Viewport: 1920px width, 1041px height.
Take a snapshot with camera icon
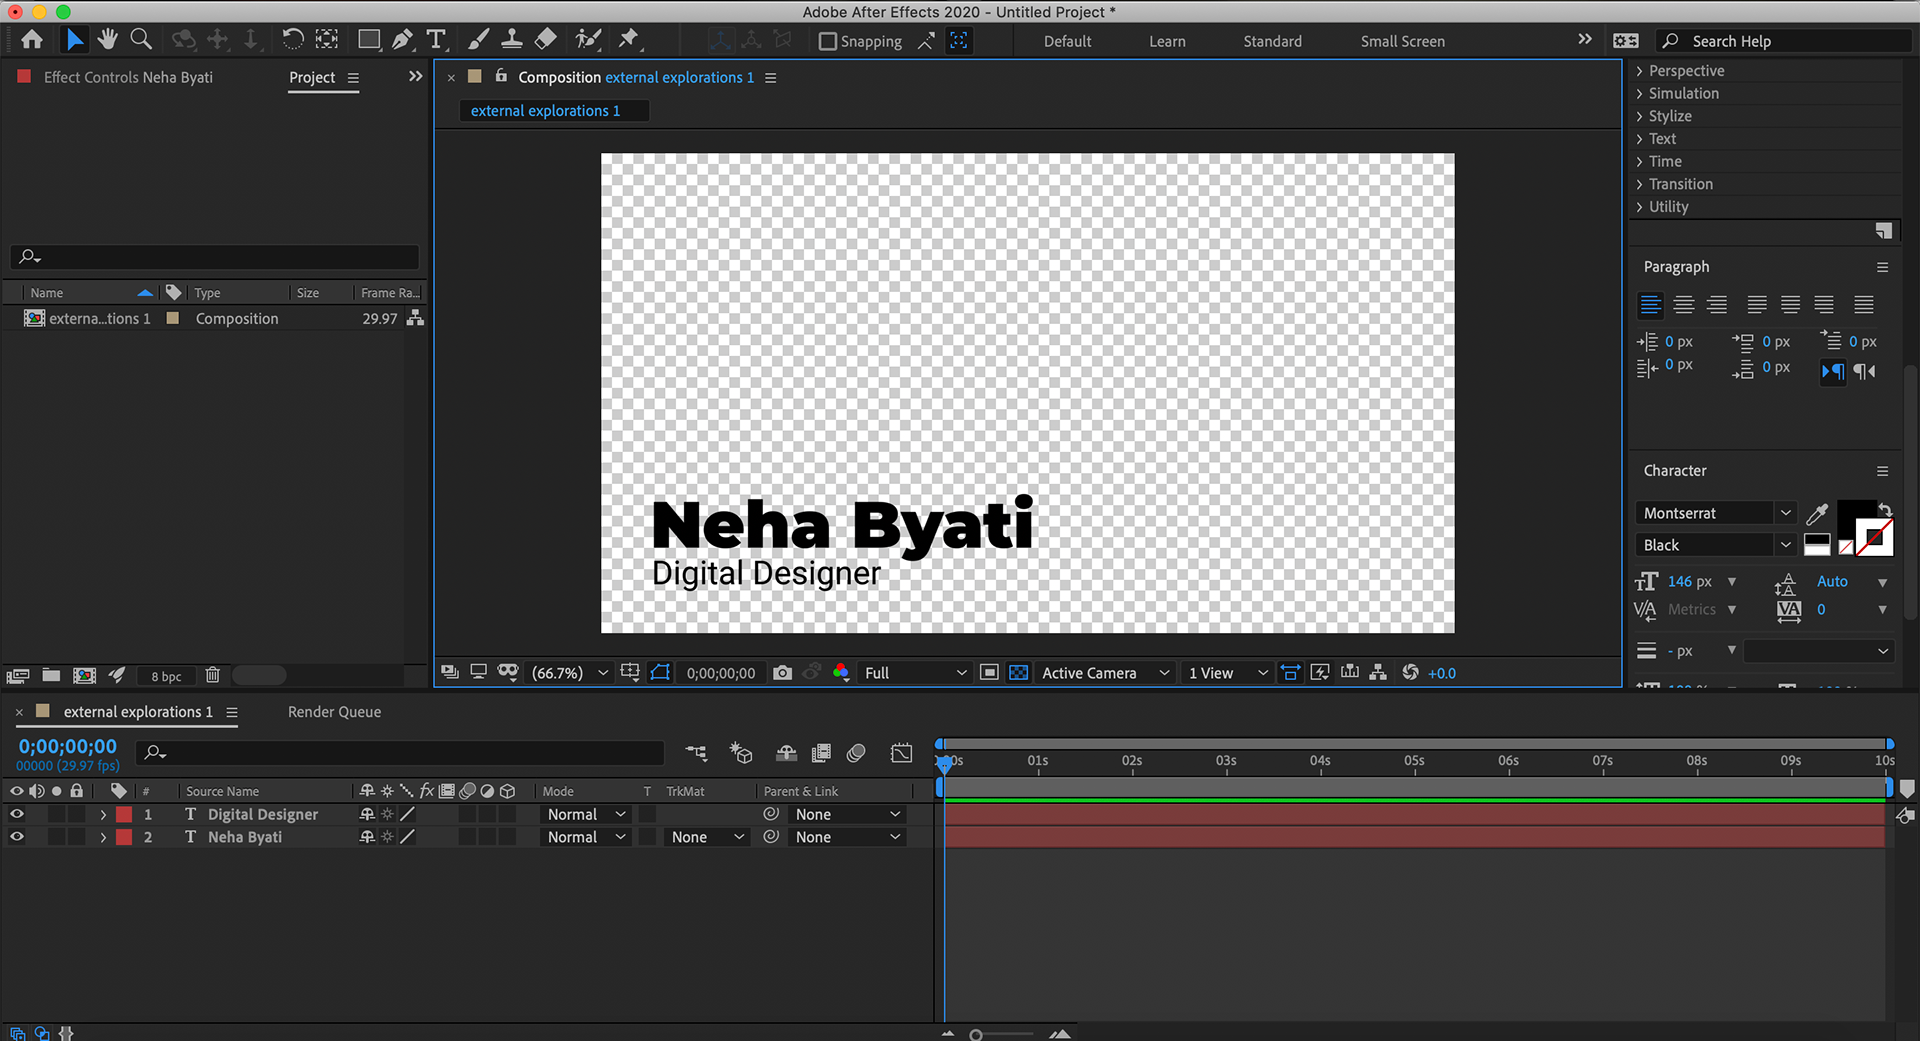(x=783, y=673)
